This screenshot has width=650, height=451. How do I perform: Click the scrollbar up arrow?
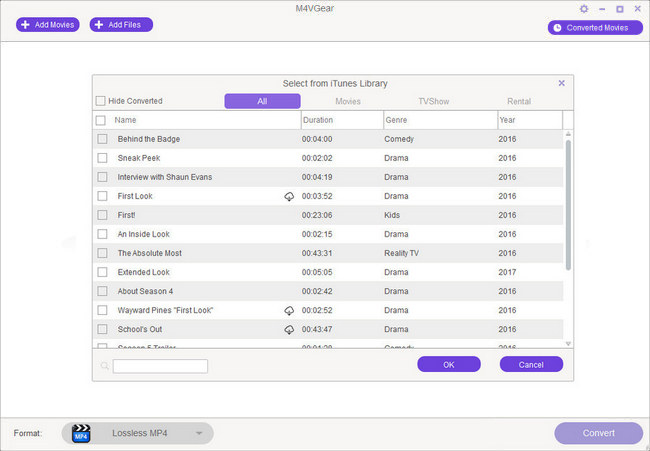coord(568,134)
